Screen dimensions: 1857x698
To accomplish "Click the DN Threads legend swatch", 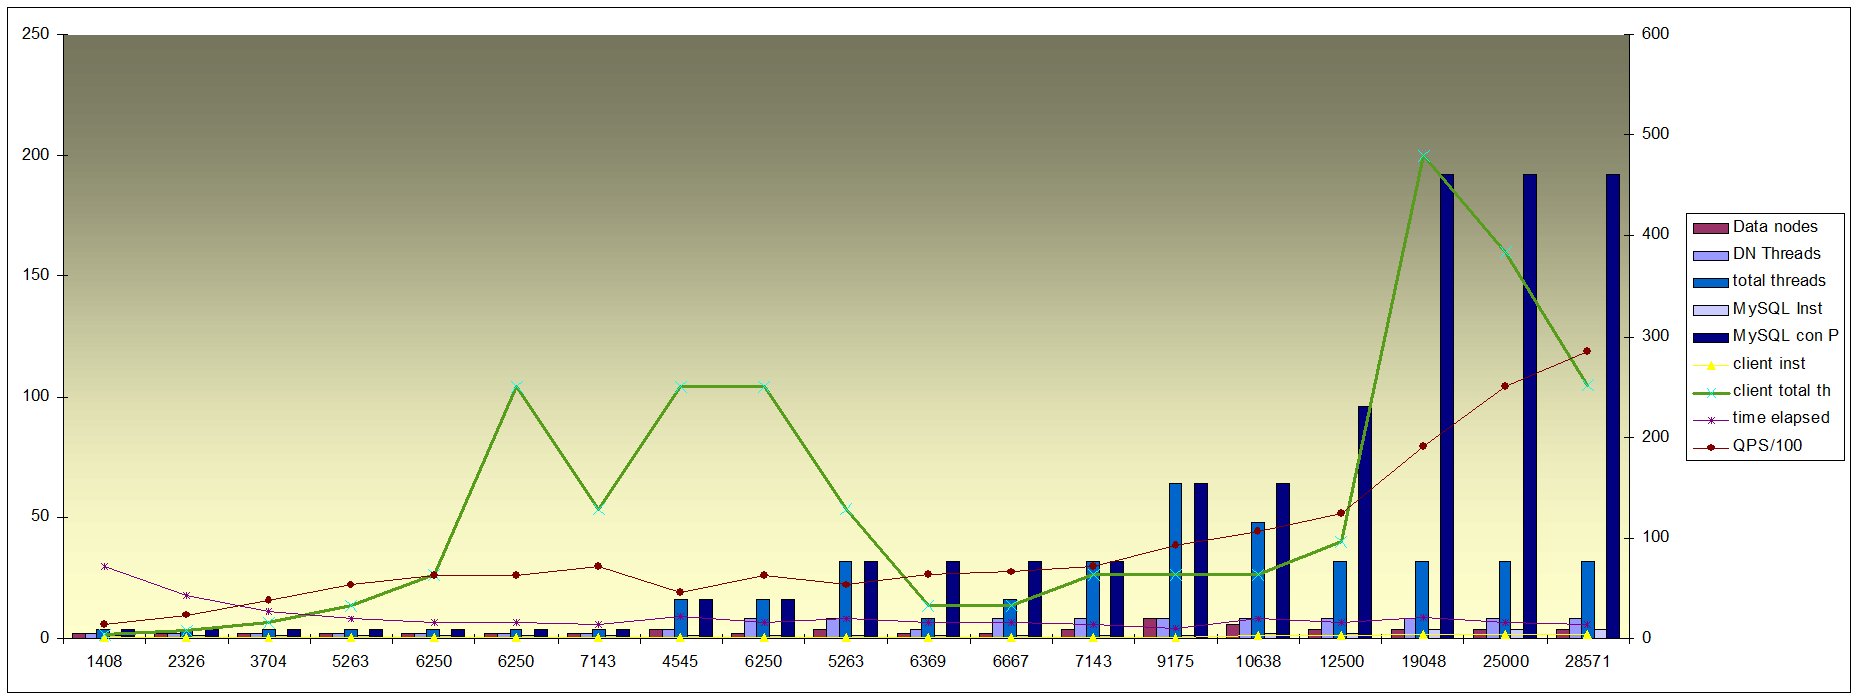I will point(1710,255).
